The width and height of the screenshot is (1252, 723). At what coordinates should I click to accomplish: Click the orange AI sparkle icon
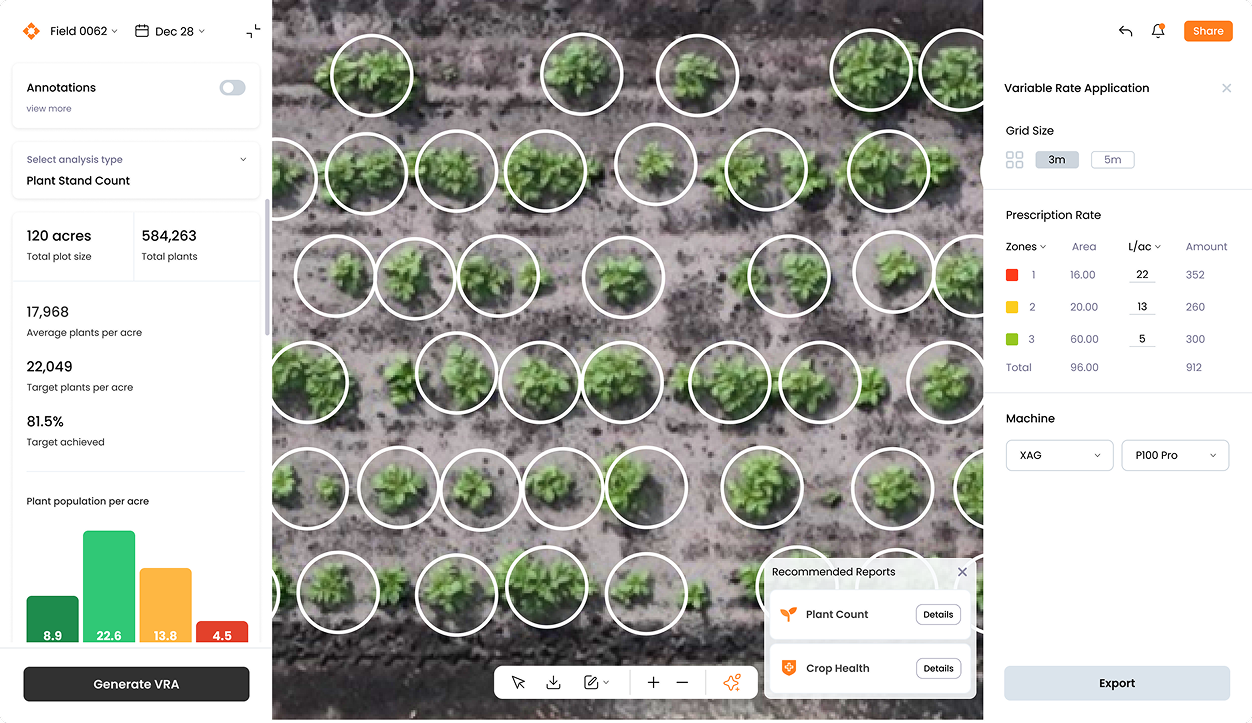[732, 682]
